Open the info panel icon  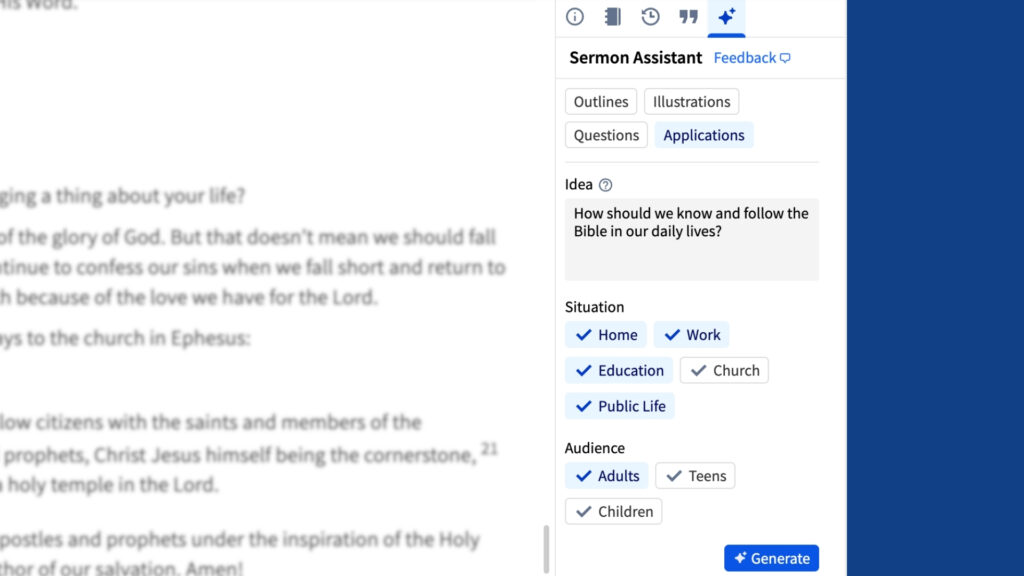click(x=574, y=17)
